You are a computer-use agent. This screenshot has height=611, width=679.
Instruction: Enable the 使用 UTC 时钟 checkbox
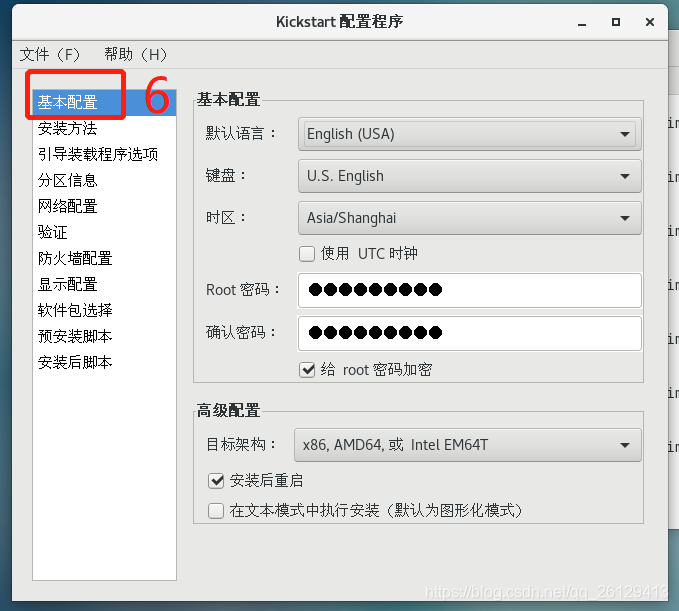coord(307,254)
